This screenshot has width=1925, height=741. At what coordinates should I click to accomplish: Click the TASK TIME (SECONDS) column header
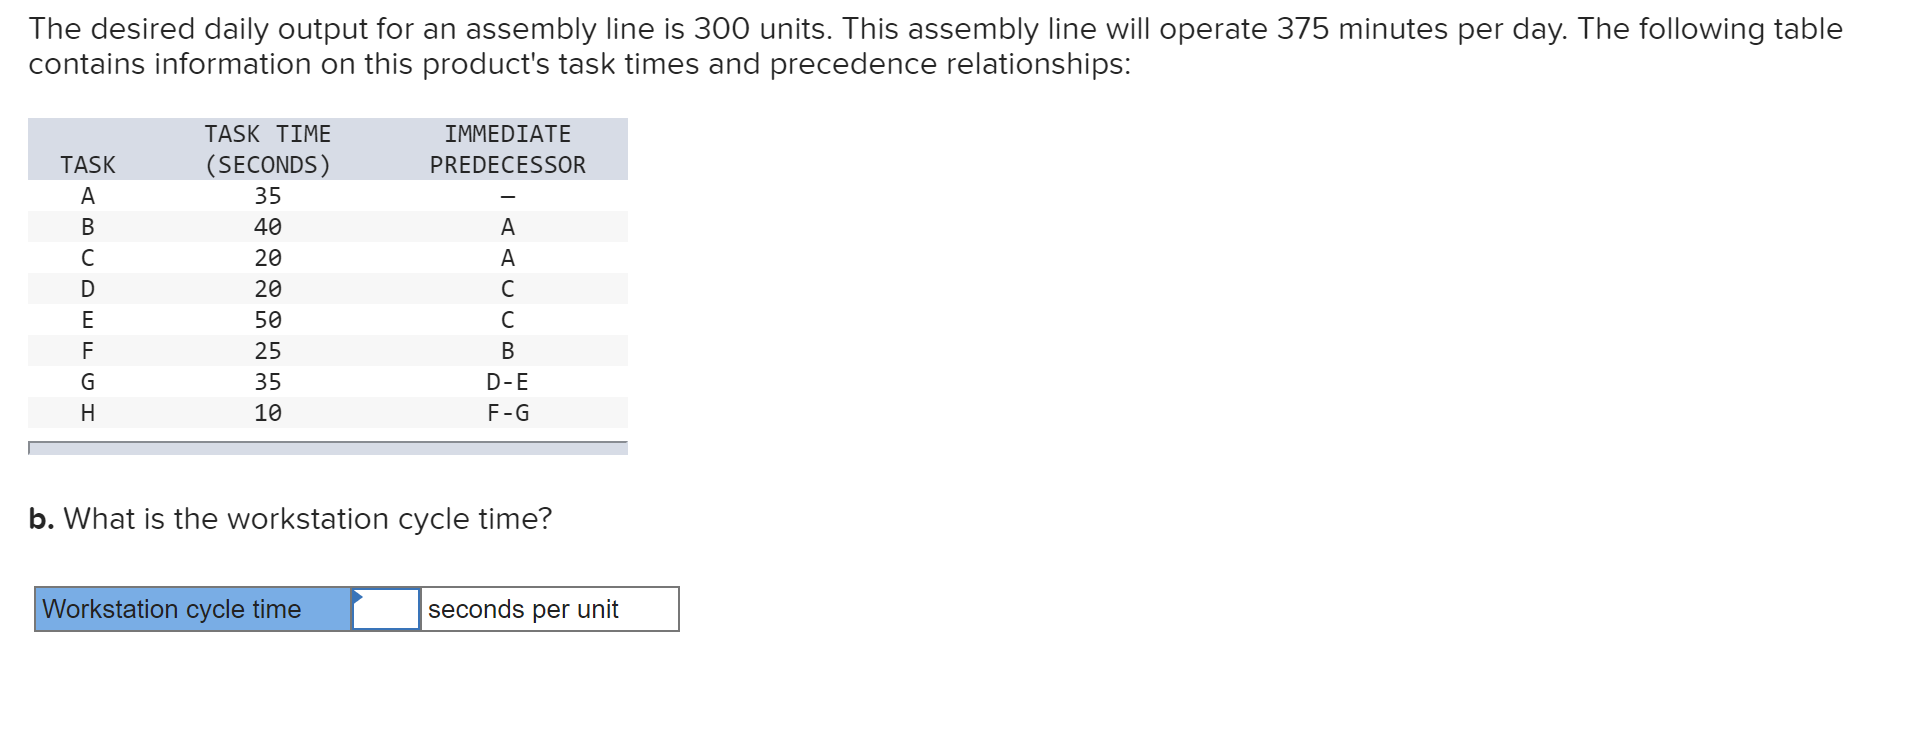click(268, 149)
